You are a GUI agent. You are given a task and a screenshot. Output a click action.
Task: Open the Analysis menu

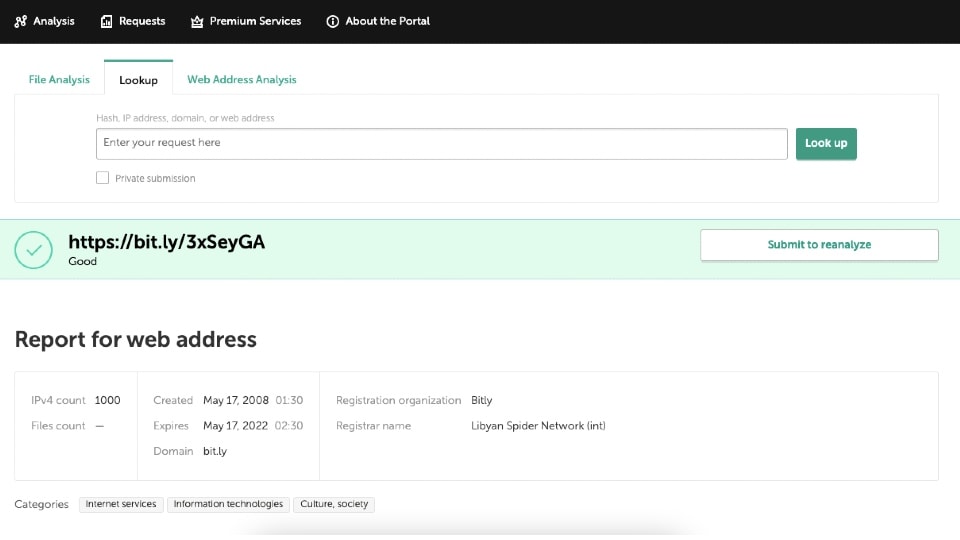pos(53,21)
